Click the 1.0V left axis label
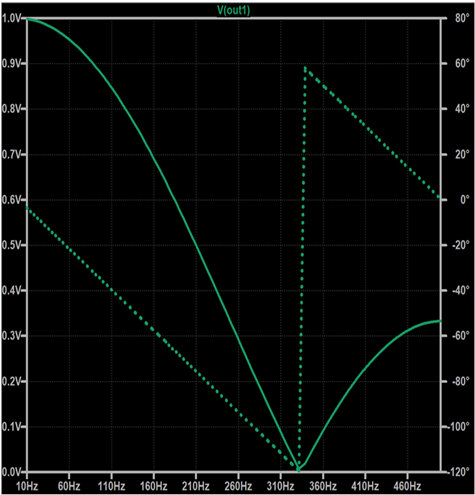The image size is (475, 495). pyautogui.click(x=12, y=18)
